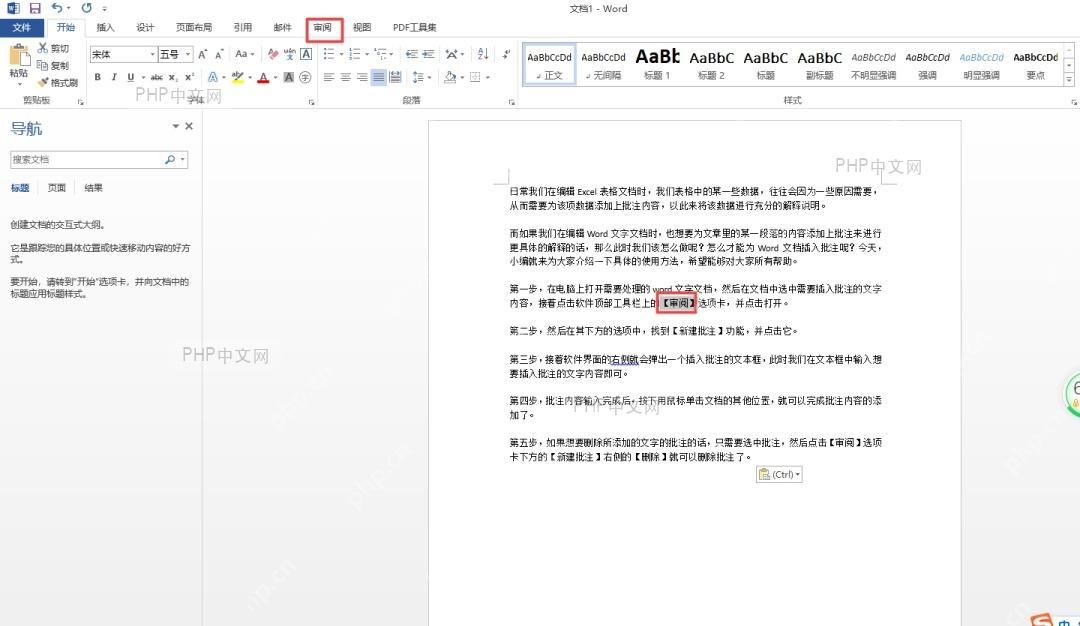Apply the 要点 style
Viewport: 1080px width, 626px height.
1036,64
